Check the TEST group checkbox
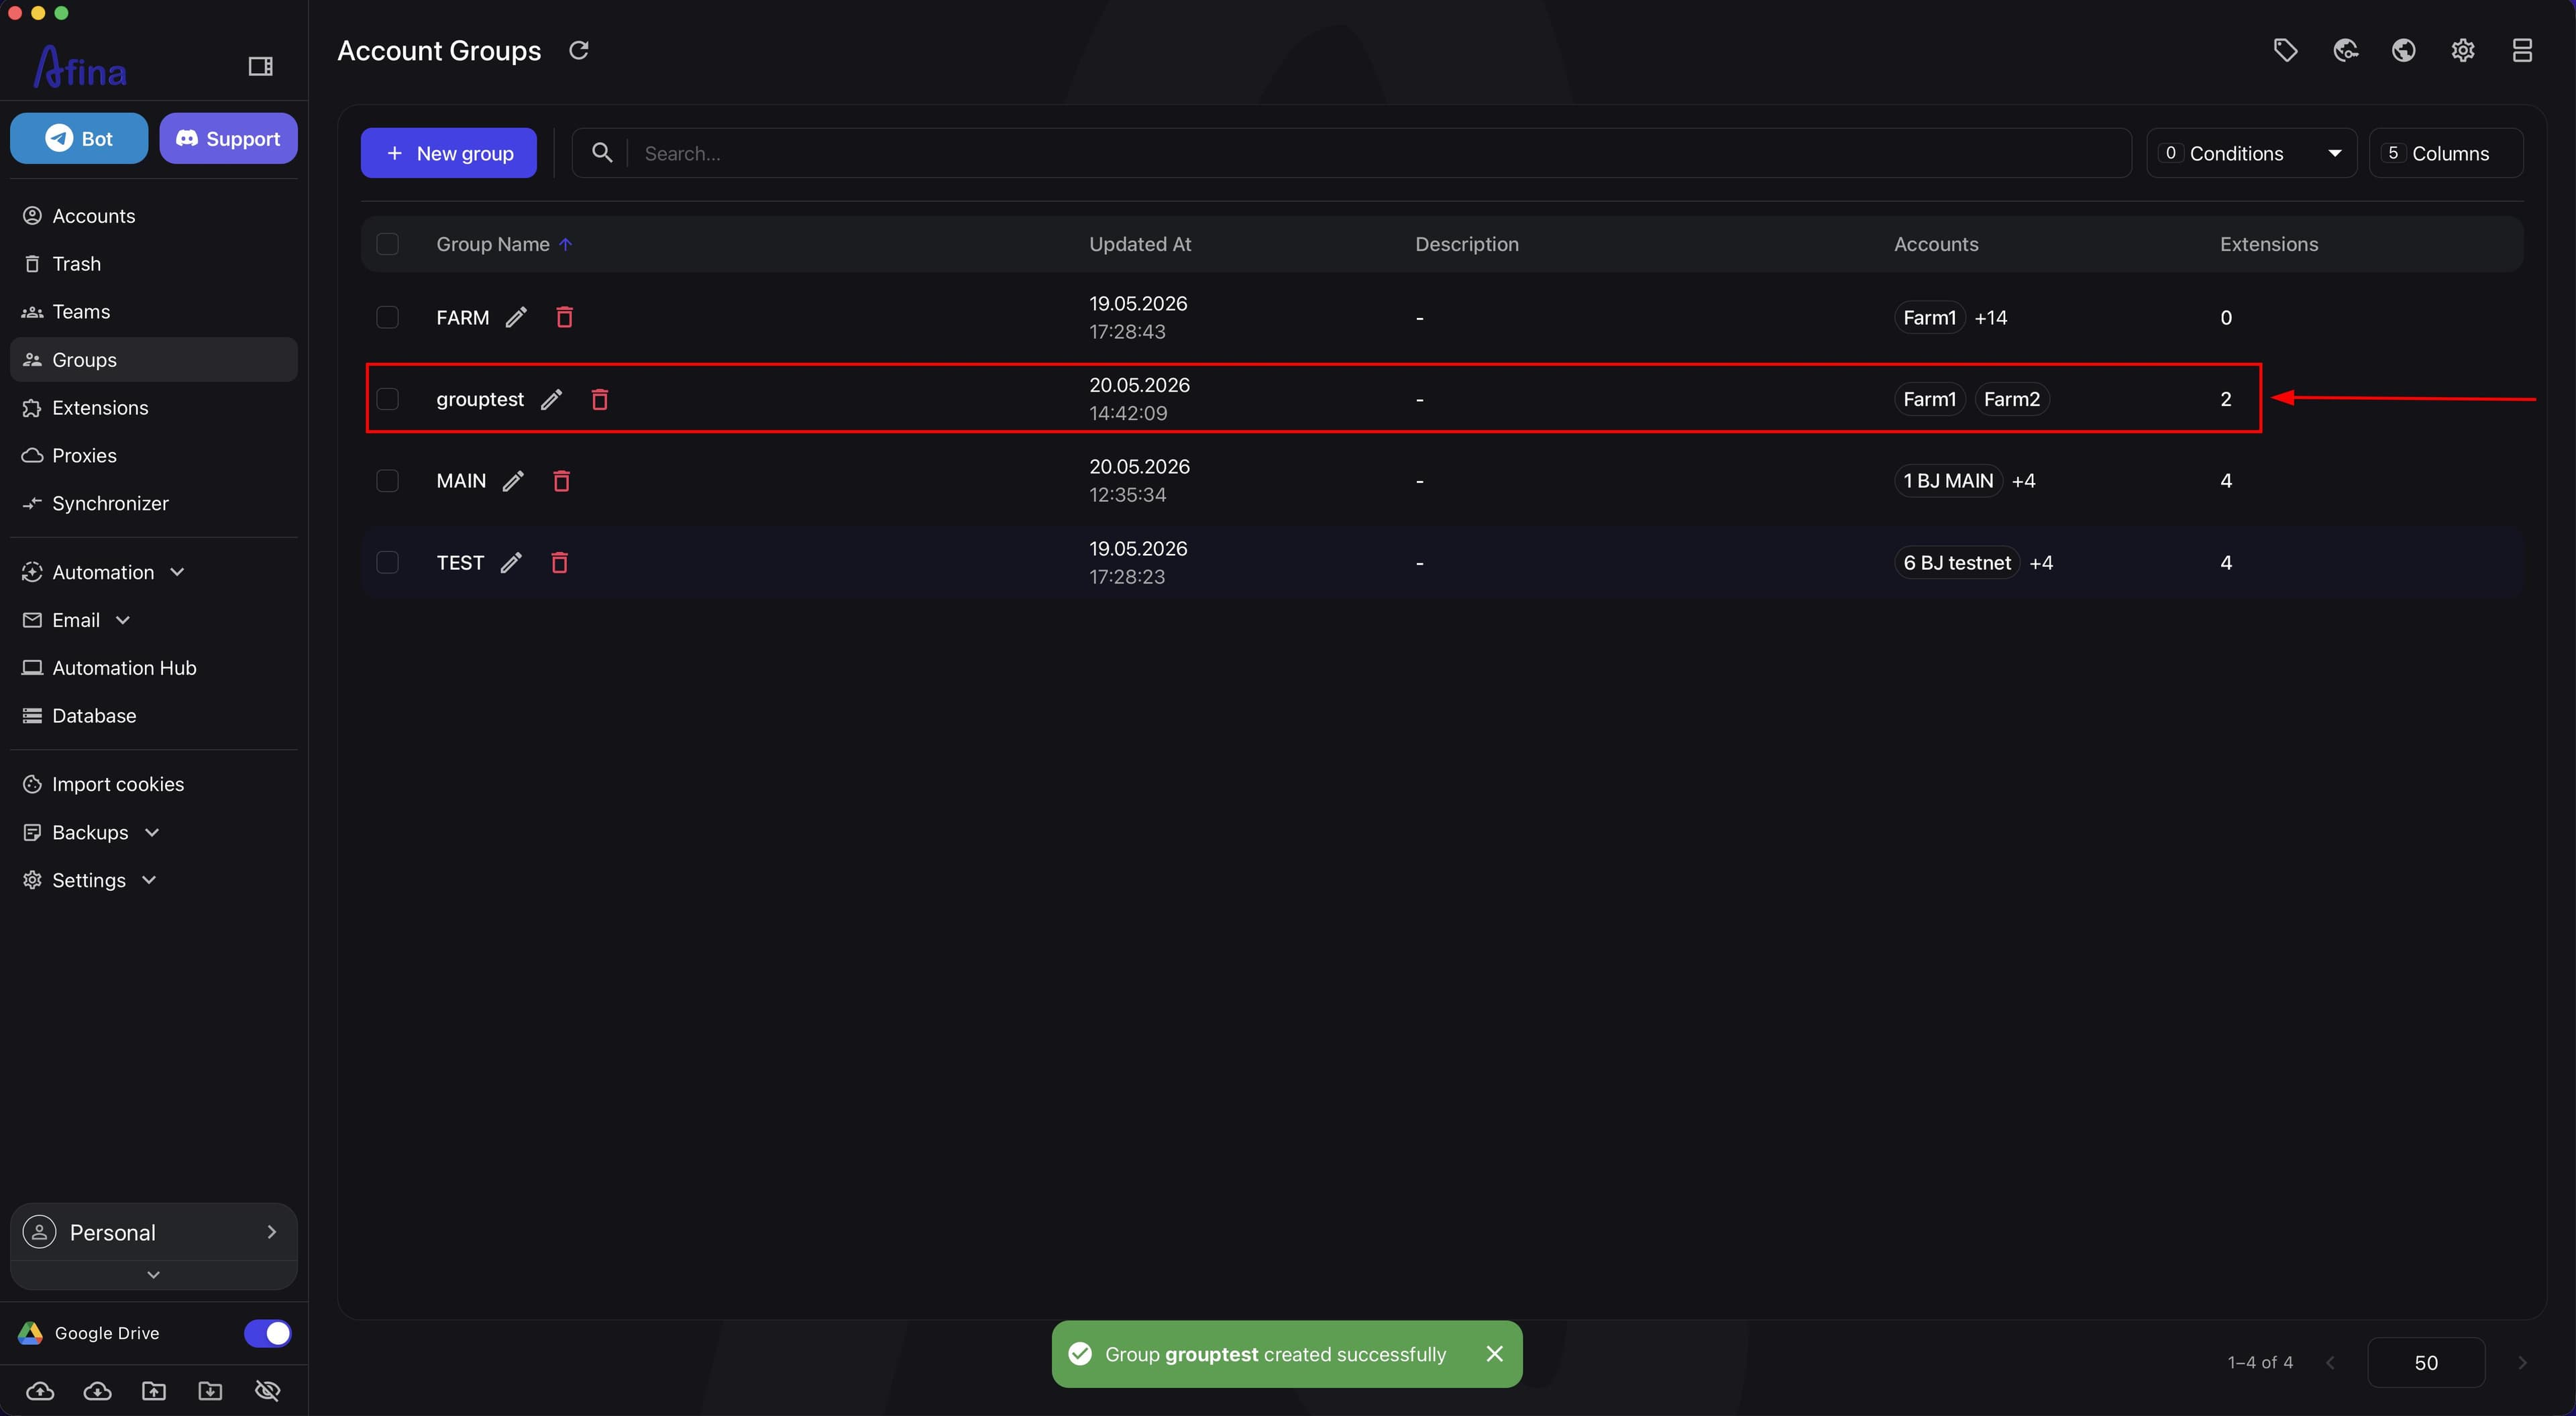Screen dimensions: 2576x1416 pyautogui.click(x=387, y=563)
